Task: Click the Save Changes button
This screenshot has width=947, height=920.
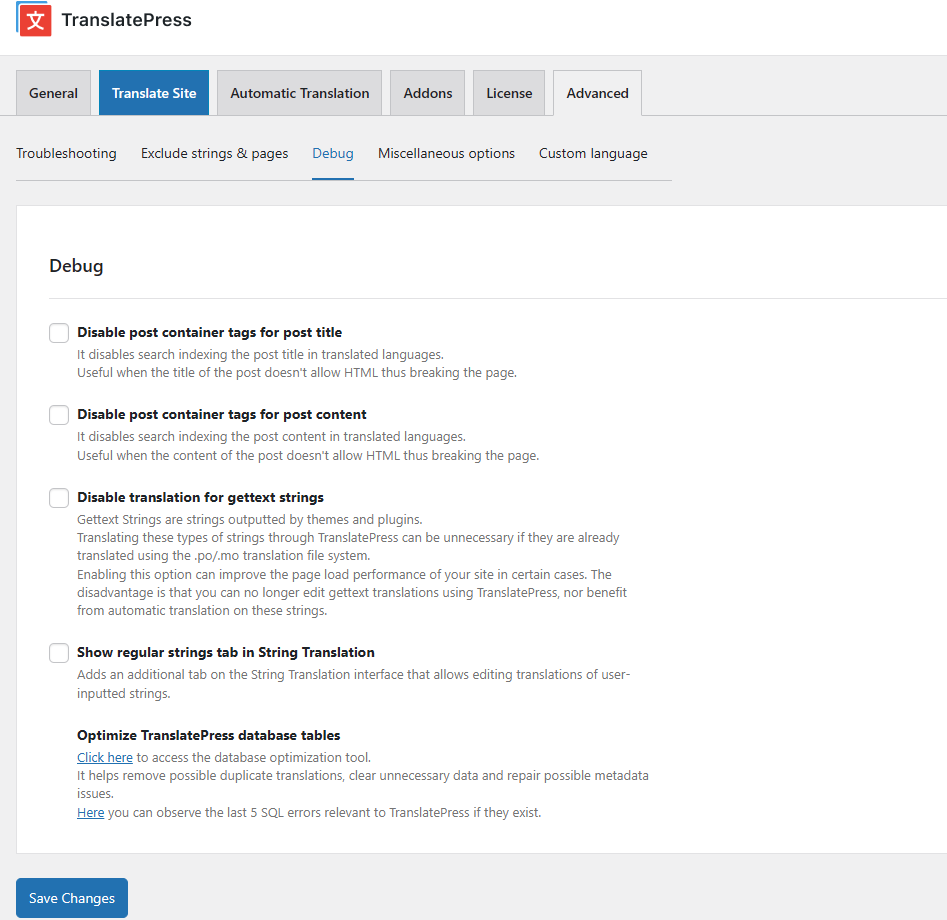Action: 72,898
